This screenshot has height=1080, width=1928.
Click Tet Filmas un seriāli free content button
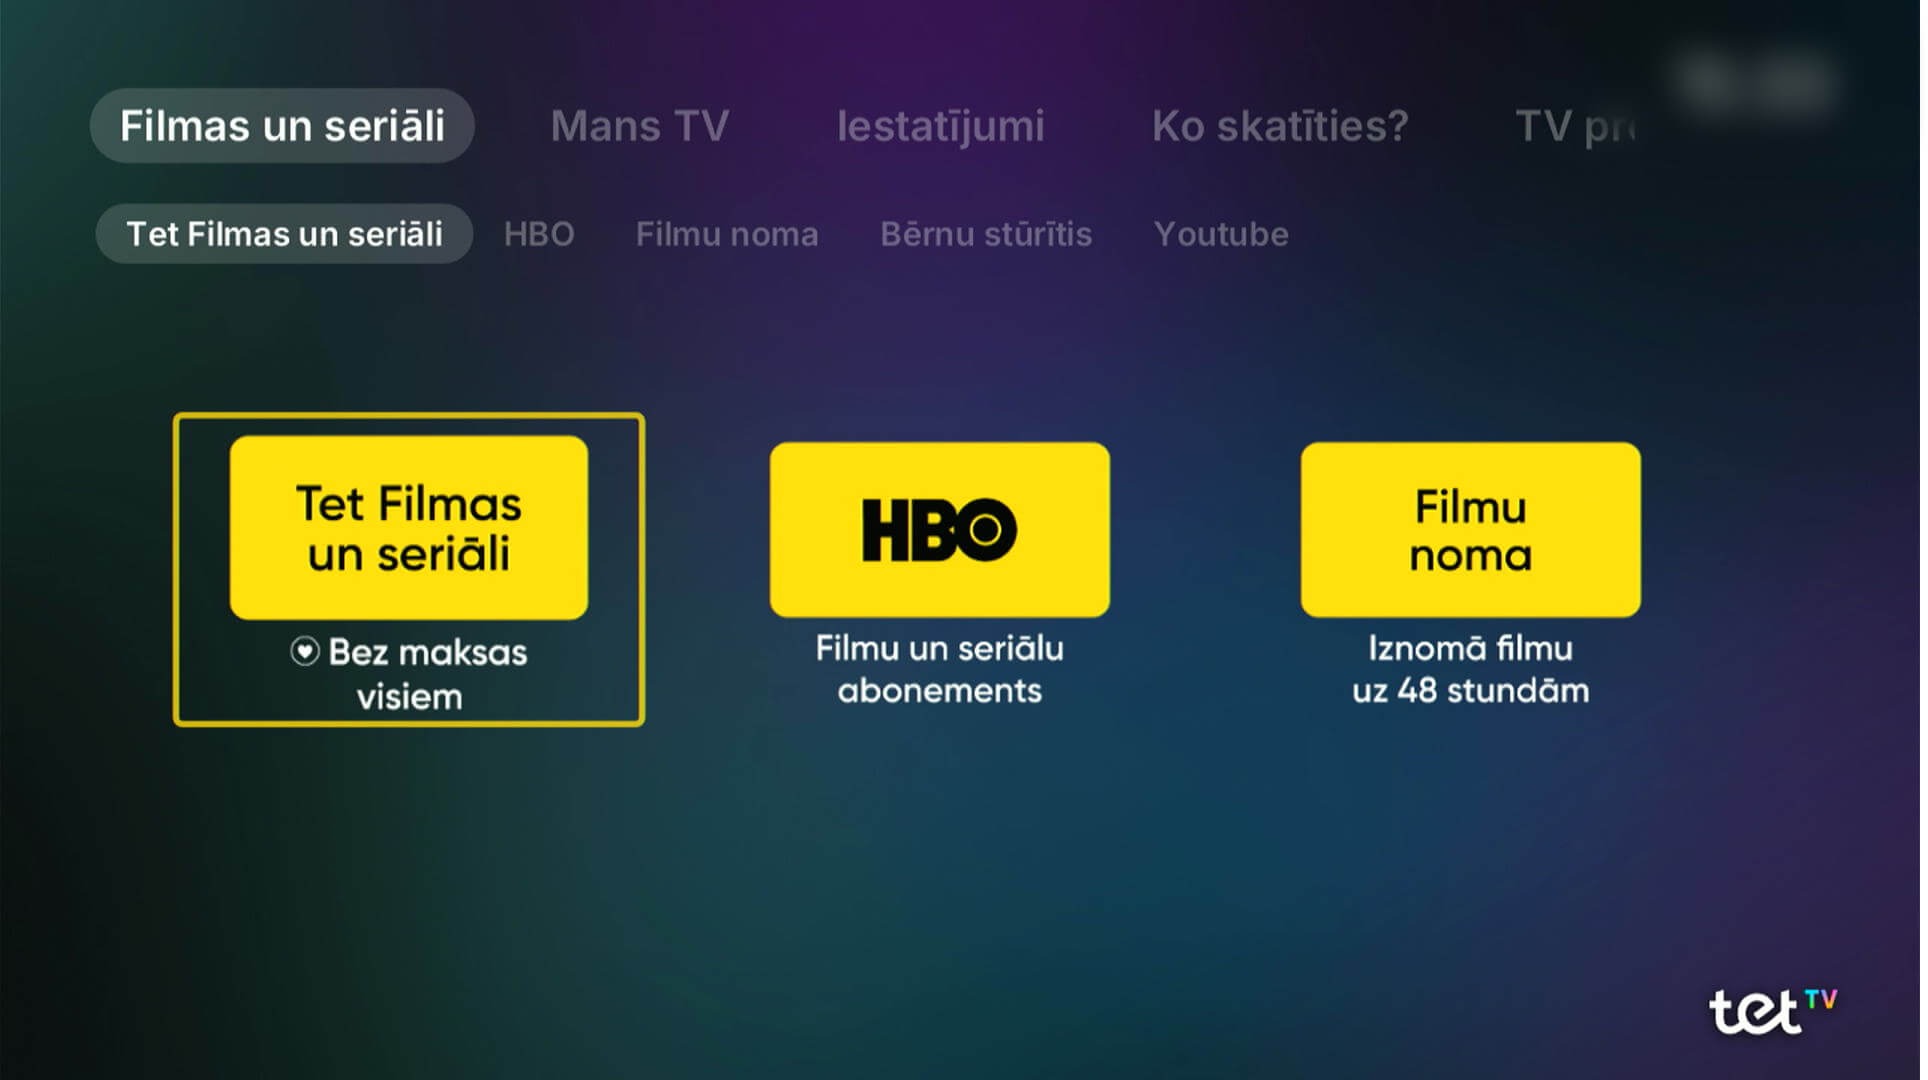409,566
